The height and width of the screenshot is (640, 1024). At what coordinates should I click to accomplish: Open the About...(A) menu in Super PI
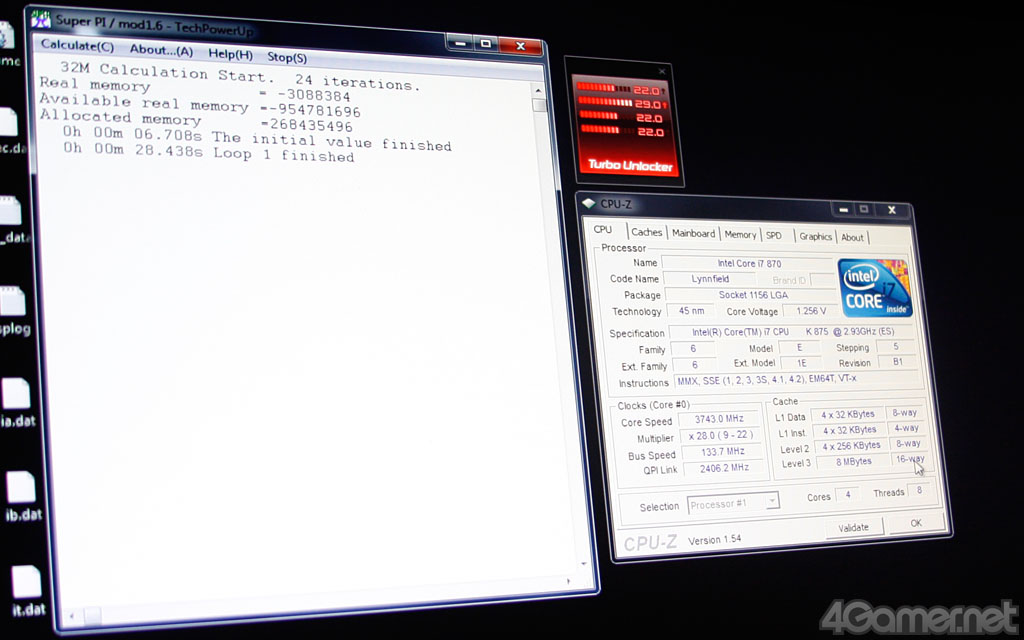[161, 50]
